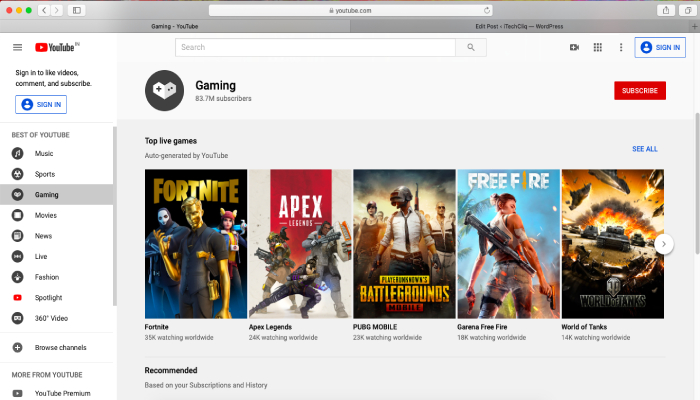Click the Gaming channel avatar
Image resolution: width=700 pixels, height=400 pixels.
(x=164, y=90)
